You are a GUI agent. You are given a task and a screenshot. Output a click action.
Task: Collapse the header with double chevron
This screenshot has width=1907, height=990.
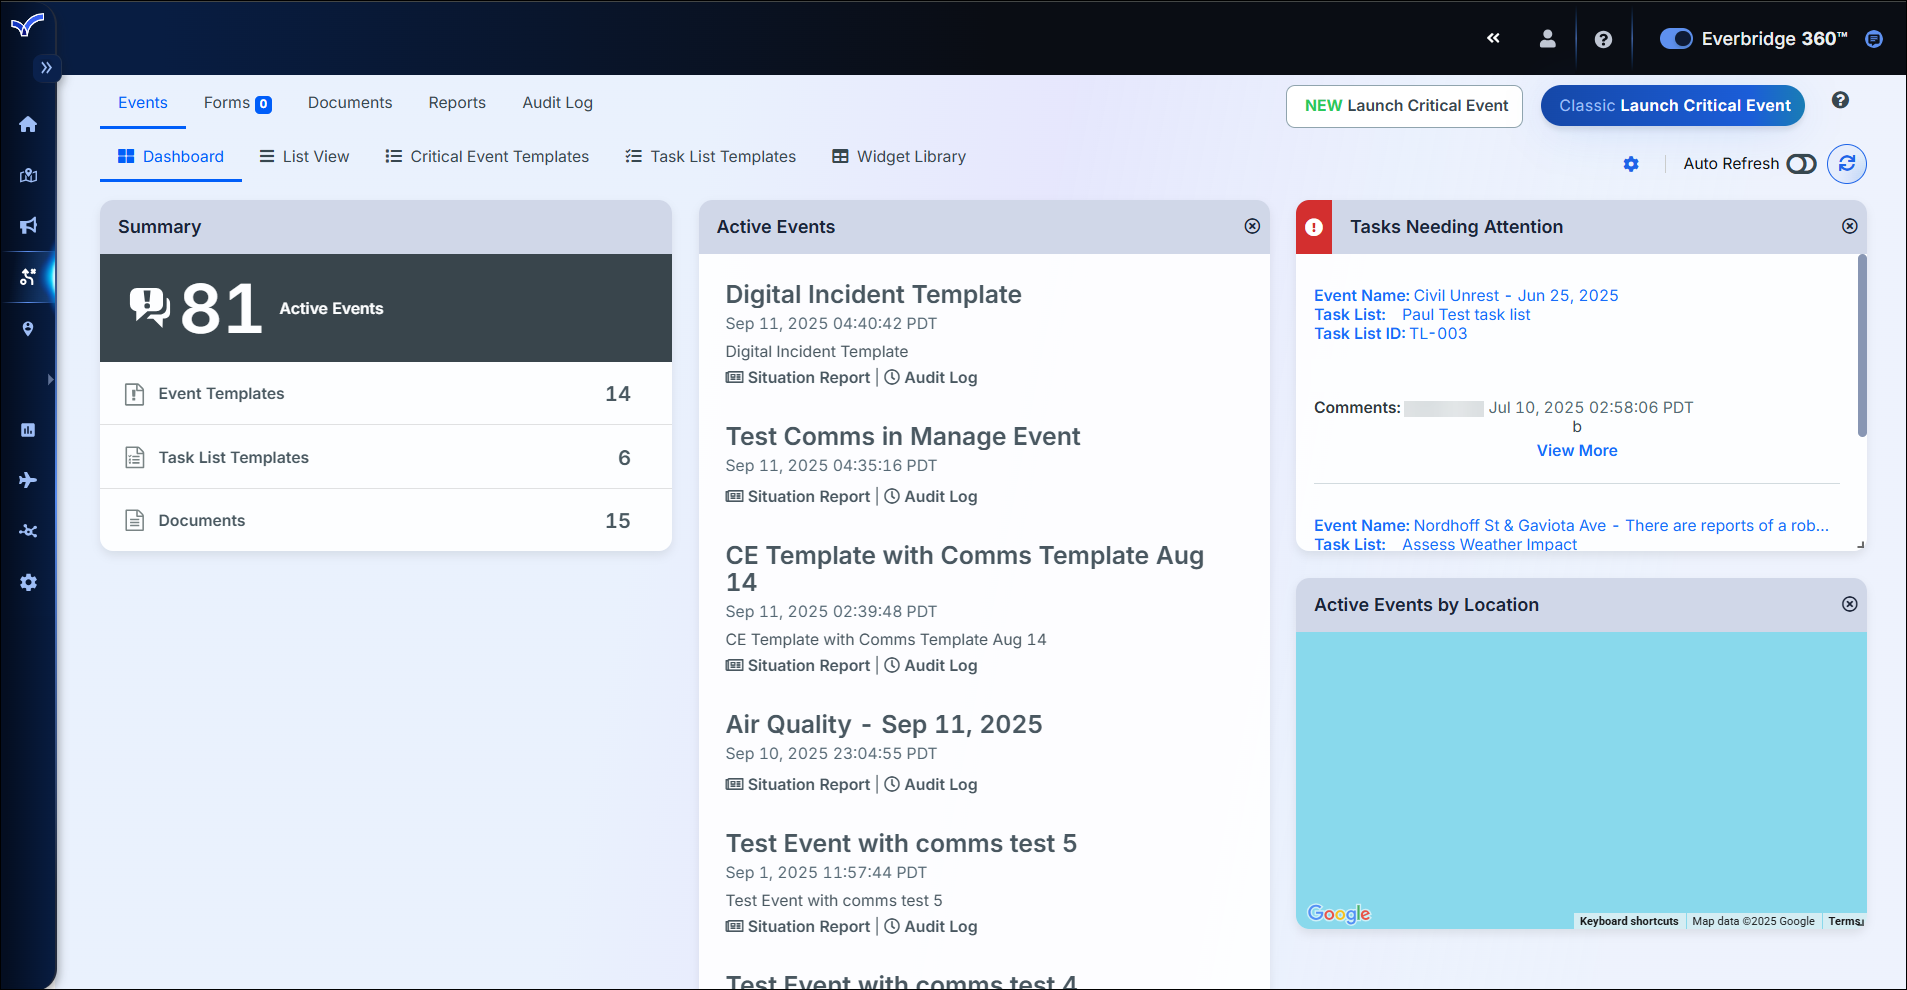click(1493, 38)
